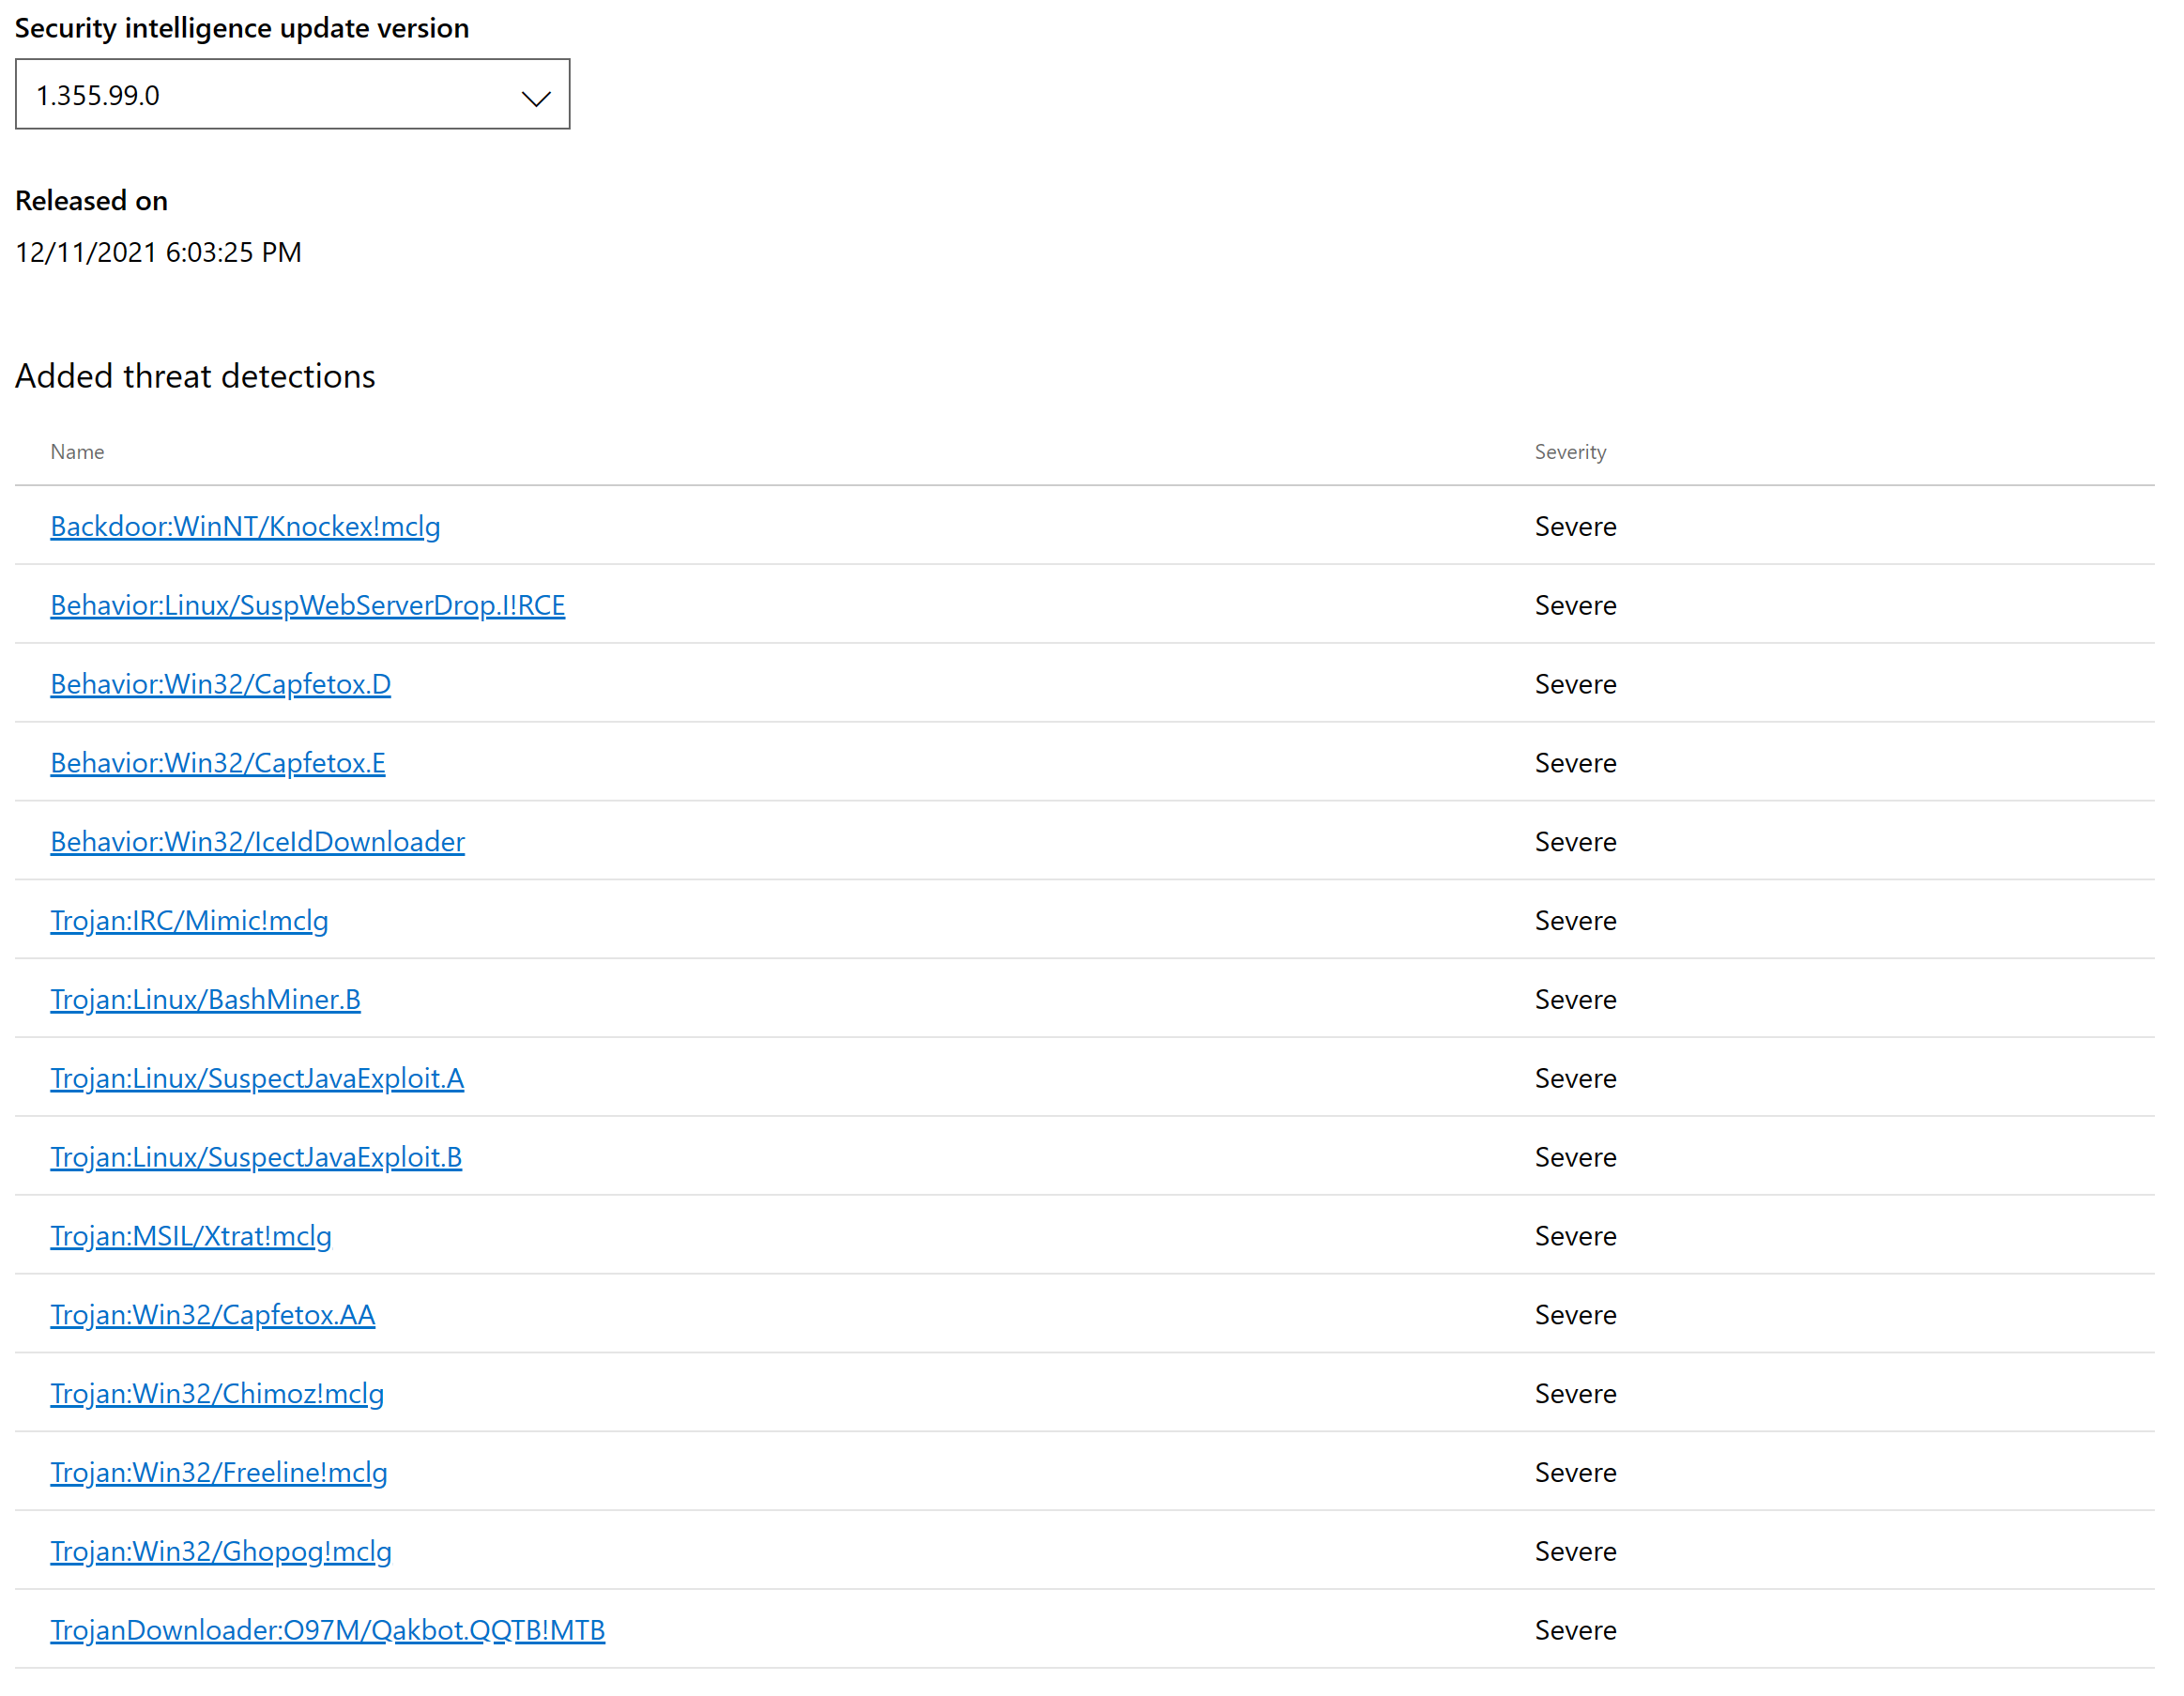This screenshot has height=1696, width=2184.
Task: Open Backdoor:WinNT/Knockex!mclg link
Action: 245,526
